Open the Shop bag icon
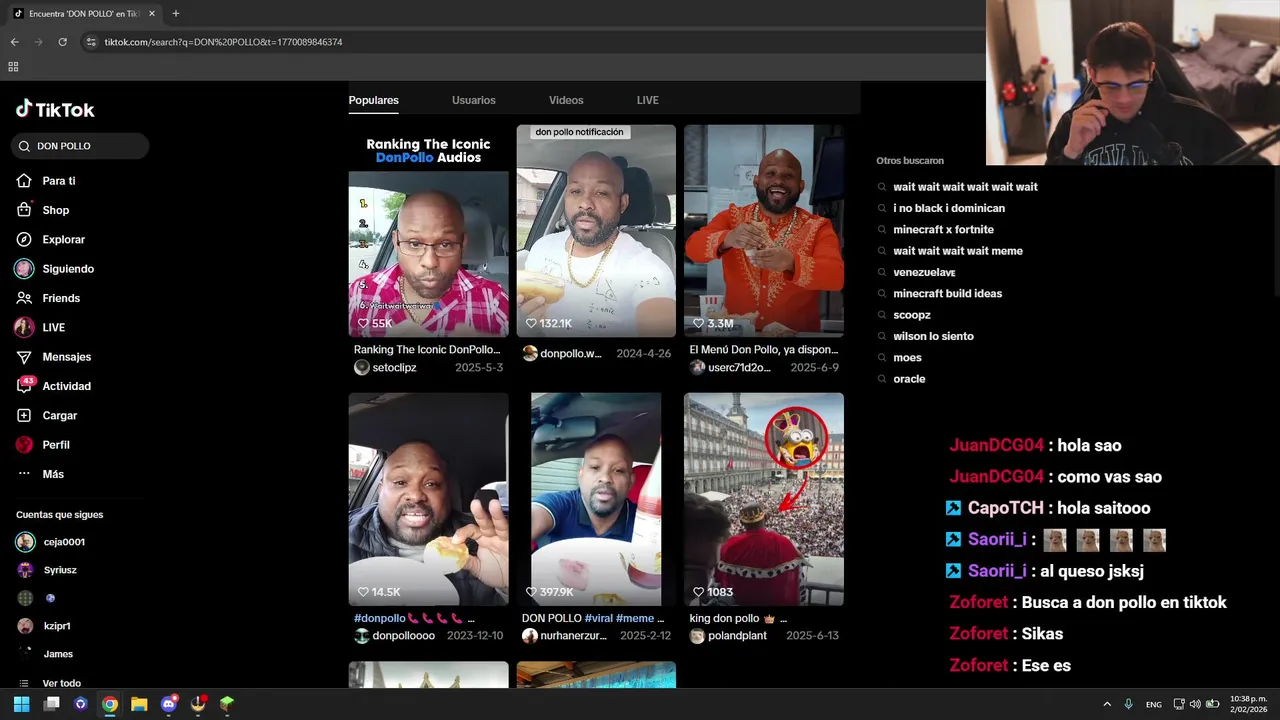1280x720 pixels. [x=24, y=210]
